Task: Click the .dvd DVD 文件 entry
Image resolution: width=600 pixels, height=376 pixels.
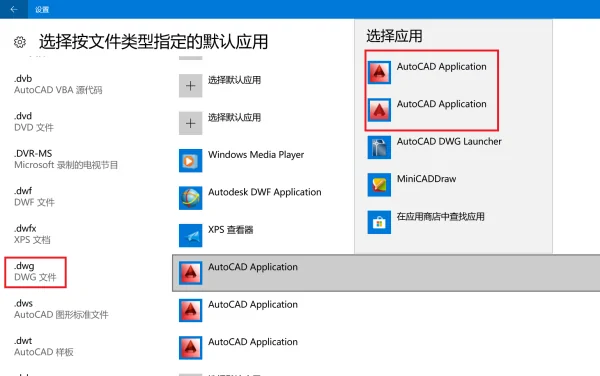Action: (x=34, y=122)
